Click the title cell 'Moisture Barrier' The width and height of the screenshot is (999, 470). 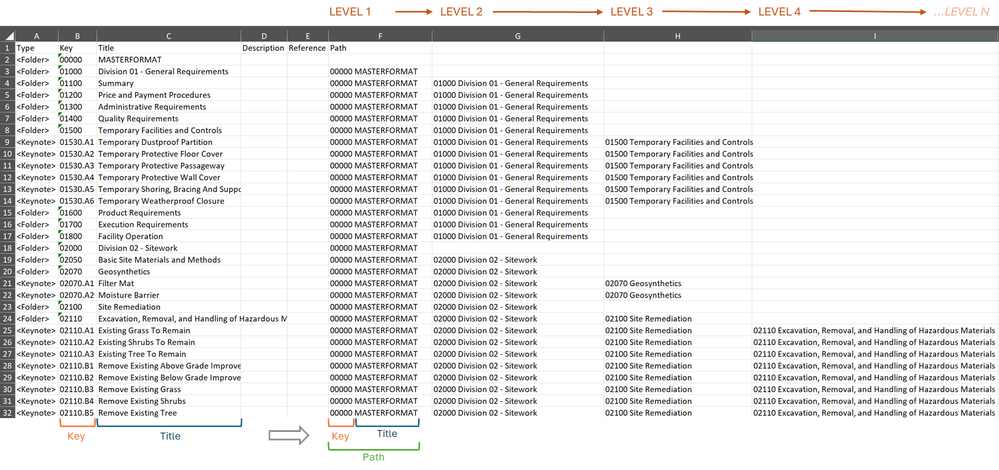tap(169, 295)
